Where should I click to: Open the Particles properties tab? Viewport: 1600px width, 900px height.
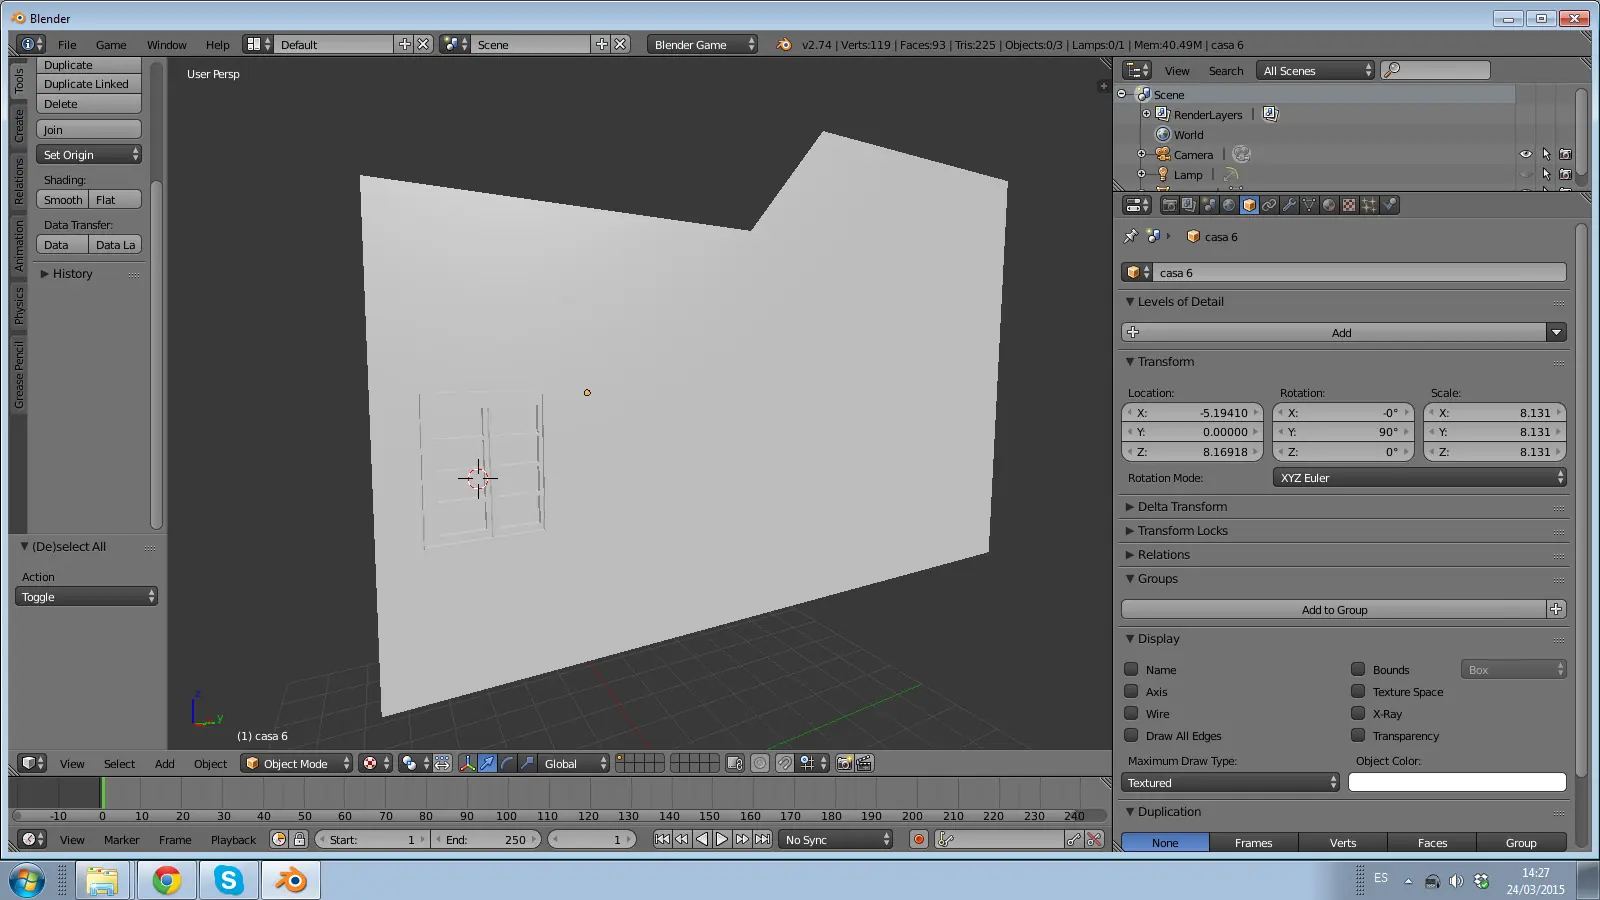point(1369,205)
